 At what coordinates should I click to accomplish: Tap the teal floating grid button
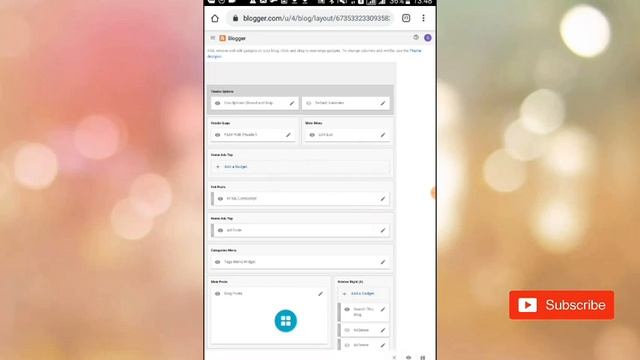(x=286, y=321)
